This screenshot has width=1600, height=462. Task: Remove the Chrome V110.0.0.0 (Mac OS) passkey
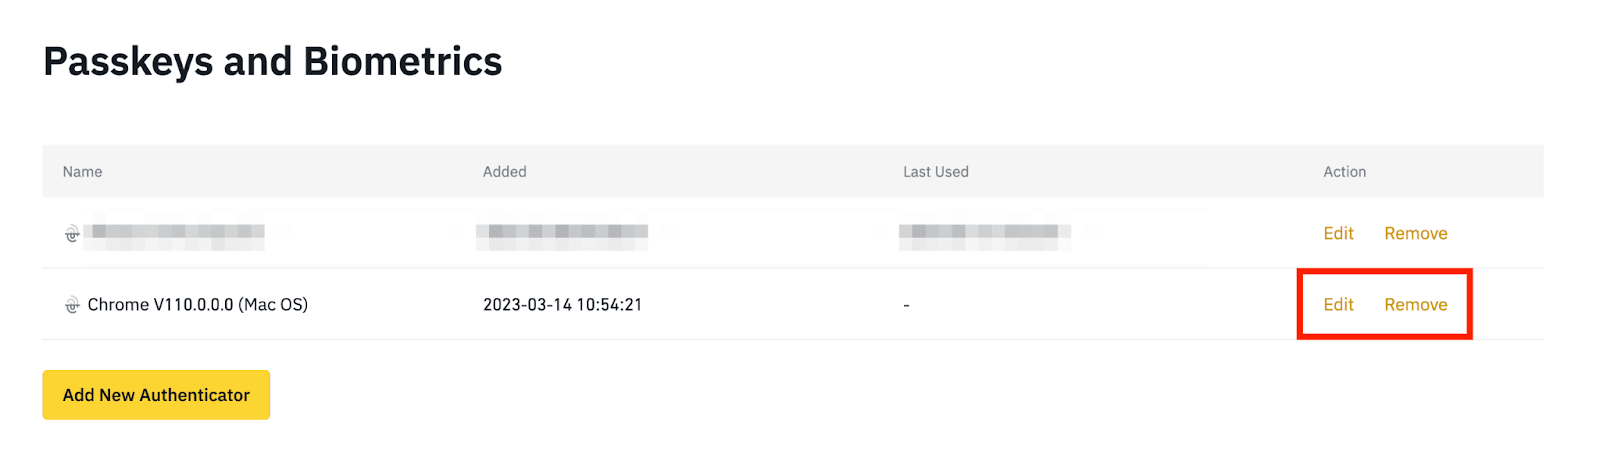point(1415,304)
